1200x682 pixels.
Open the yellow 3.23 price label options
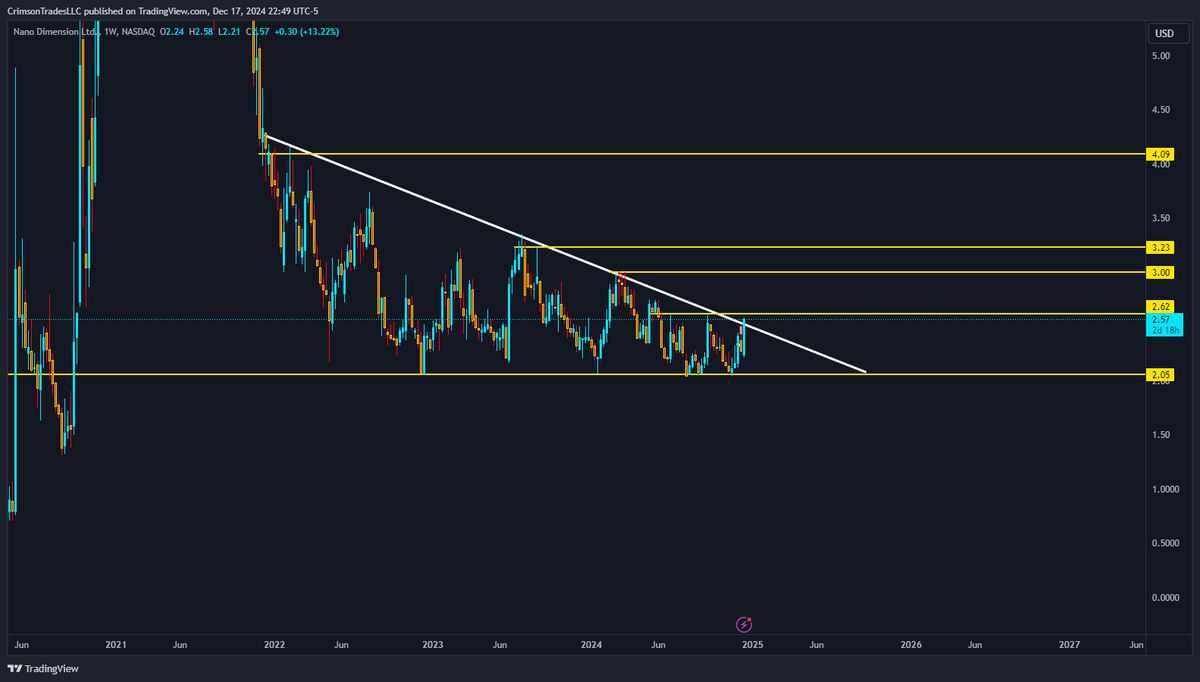pos(1160,246)
